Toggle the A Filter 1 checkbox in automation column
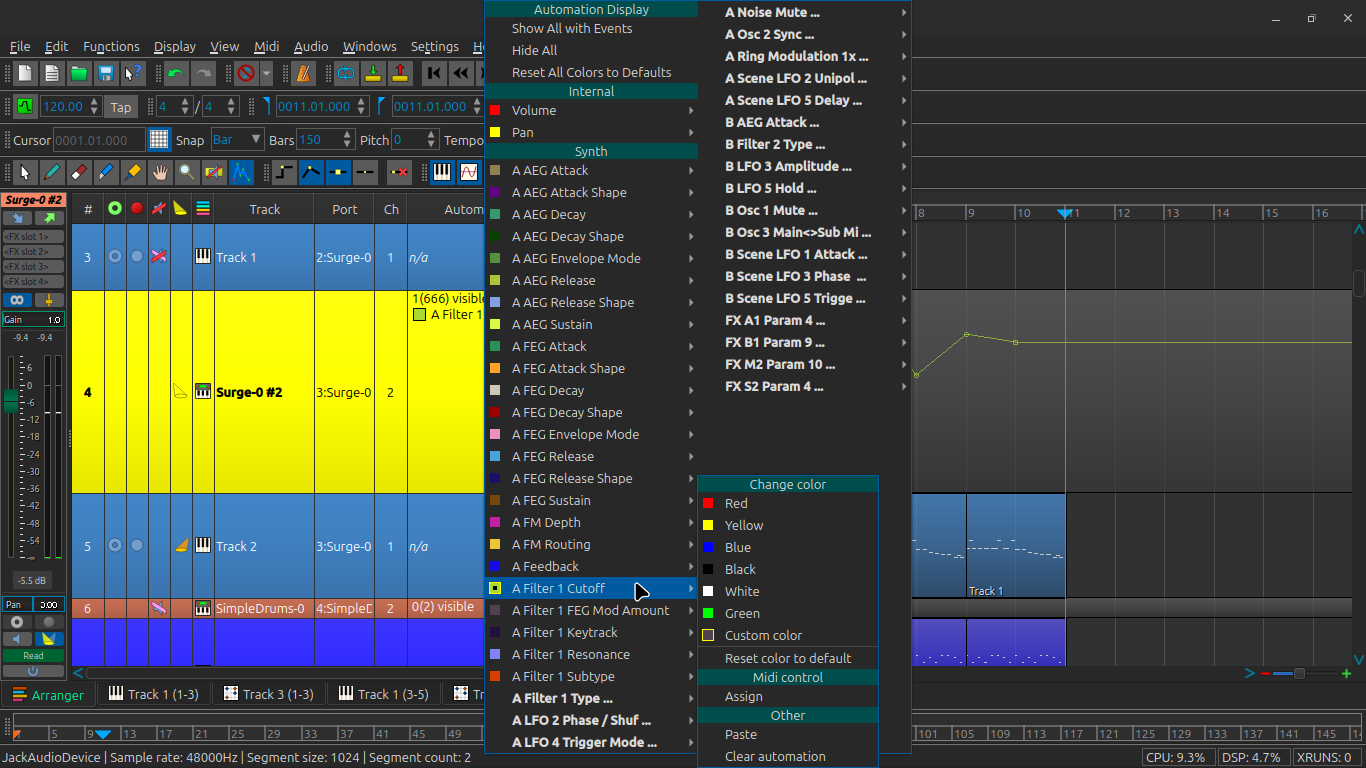 (420, 315)
